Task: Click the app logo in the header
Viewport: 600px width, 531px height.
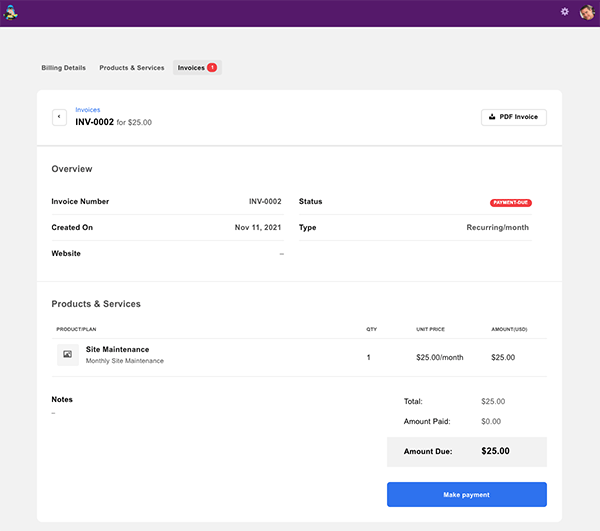Action: click(13, 12)
